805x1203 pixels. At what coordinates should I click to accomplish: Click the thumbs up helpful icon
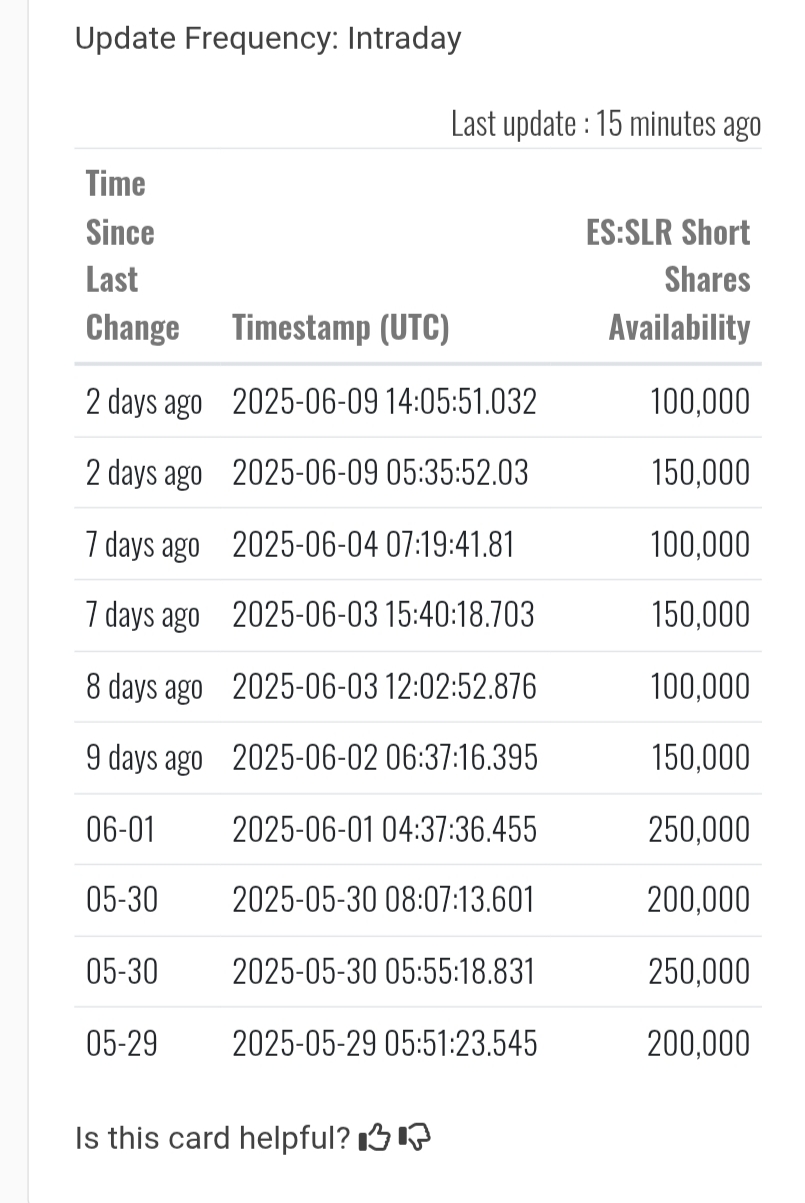tap(374, 1137)
